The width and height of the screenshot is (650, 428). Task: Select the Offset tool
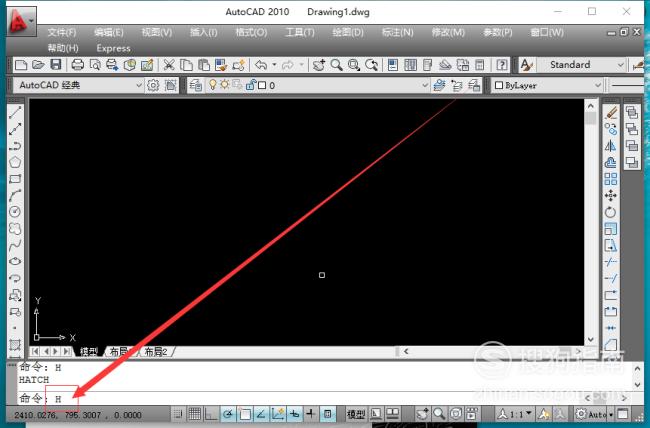[611, 162]
